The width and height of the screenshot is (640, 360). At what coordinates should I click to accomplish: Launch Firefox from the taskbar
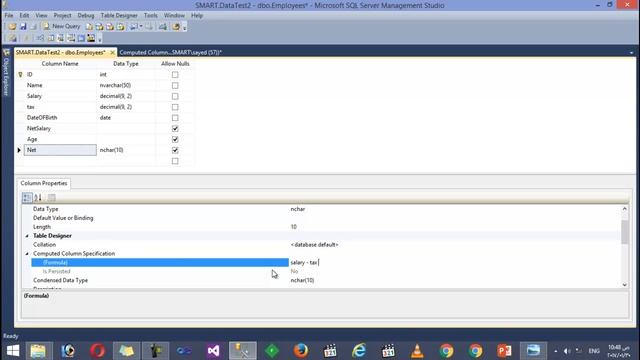click(301, 351)
